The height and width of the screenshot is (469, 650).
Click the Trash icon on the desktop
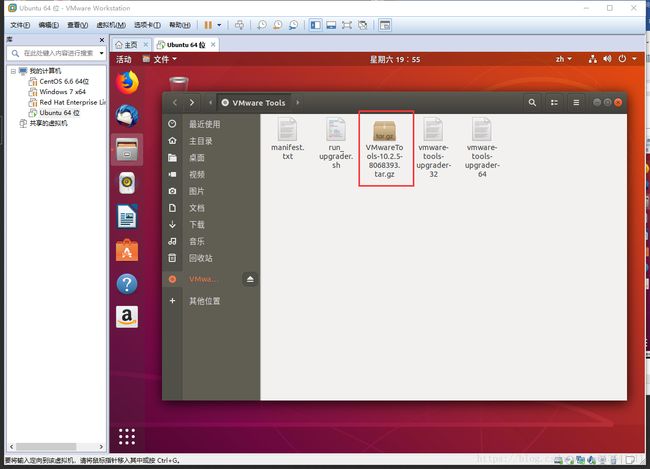[179, 83]
